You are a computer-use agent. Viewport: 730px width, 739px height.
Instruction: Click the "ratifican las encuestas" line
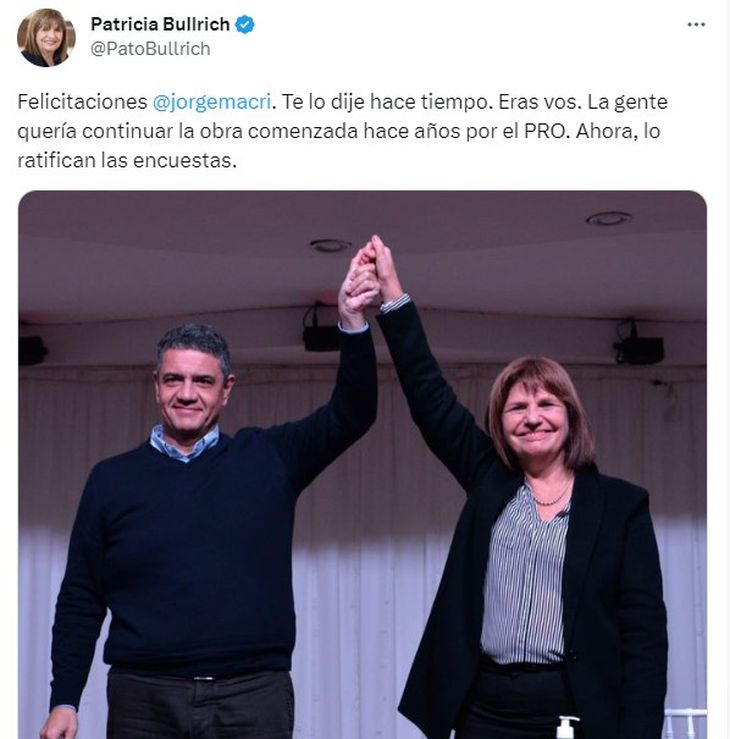pyautogui.click(x=127, y=160)
